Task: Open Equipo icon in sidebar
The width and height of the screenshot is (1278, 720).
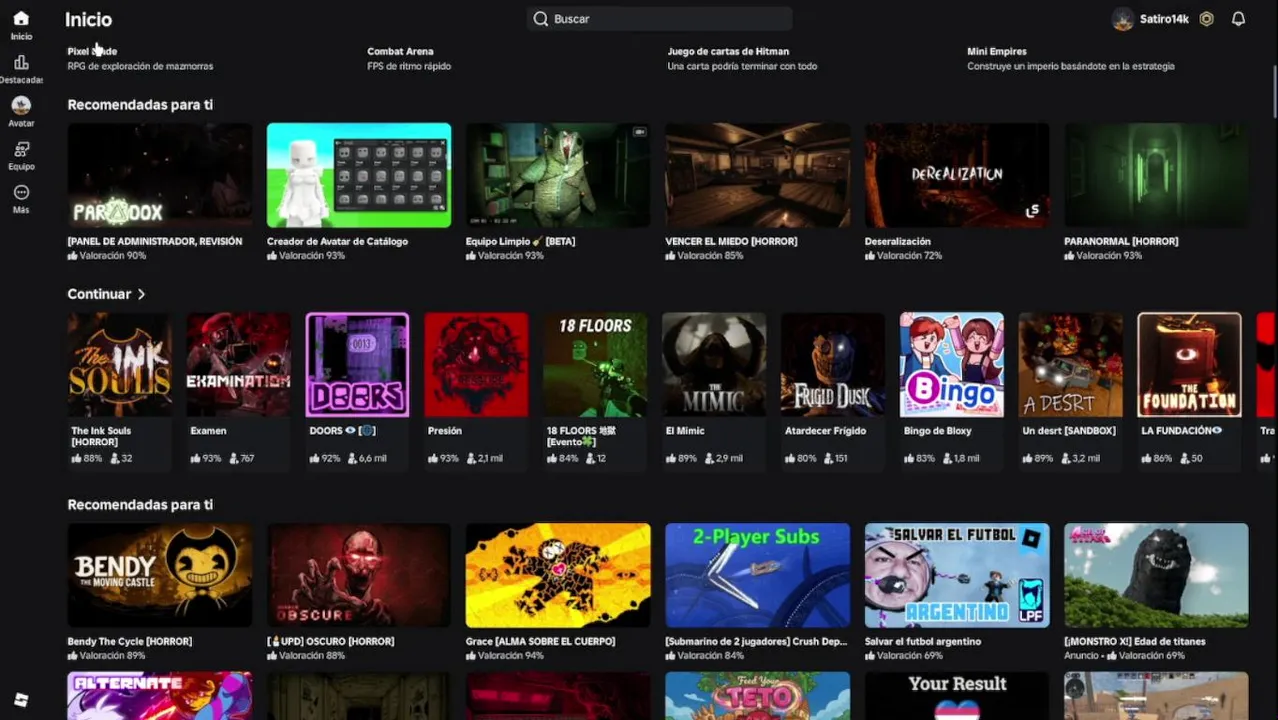Action: click(x=21, y=149)
